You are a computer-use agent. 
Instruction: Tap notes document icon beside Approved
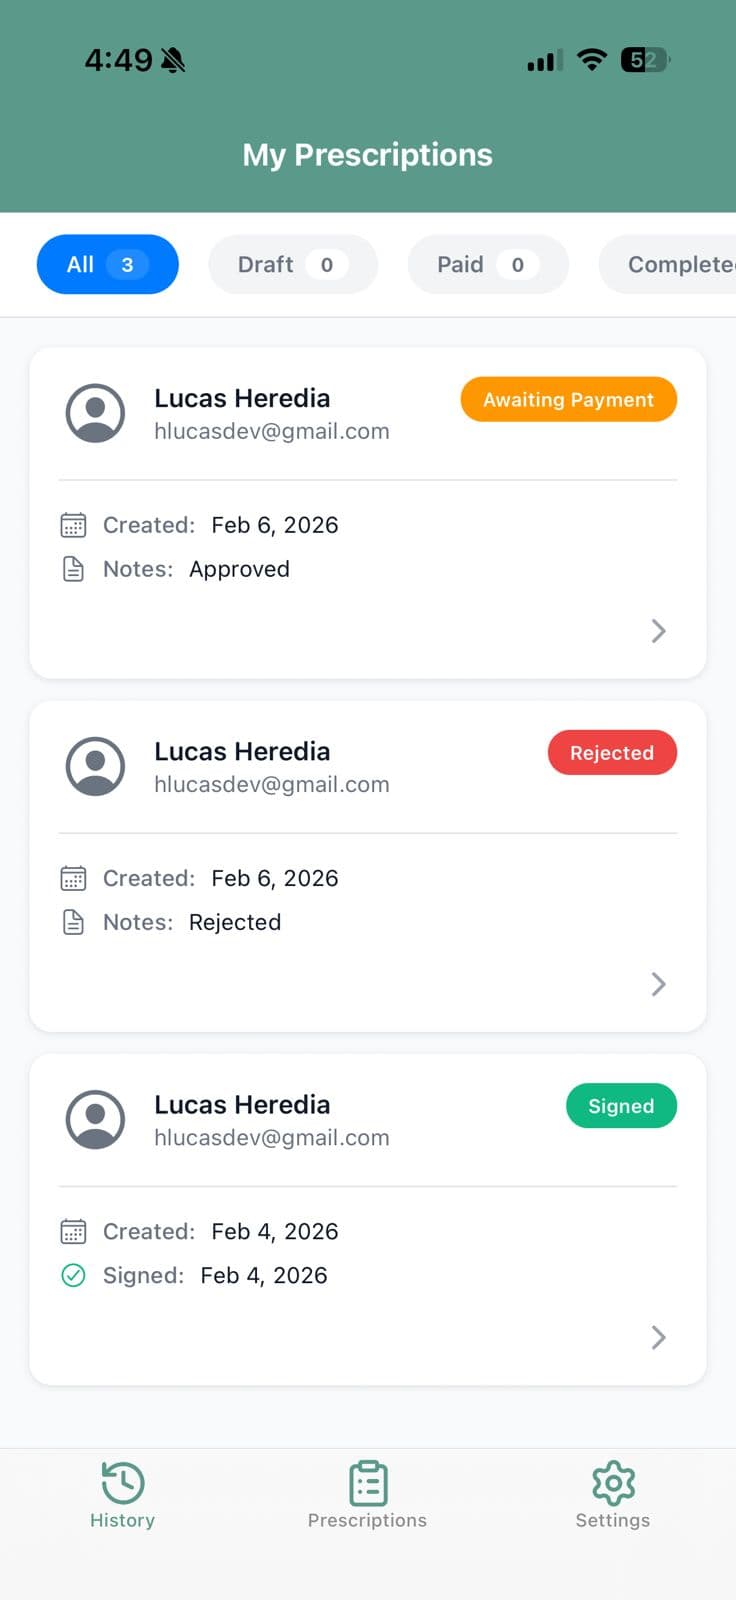(x=73, y=569)
